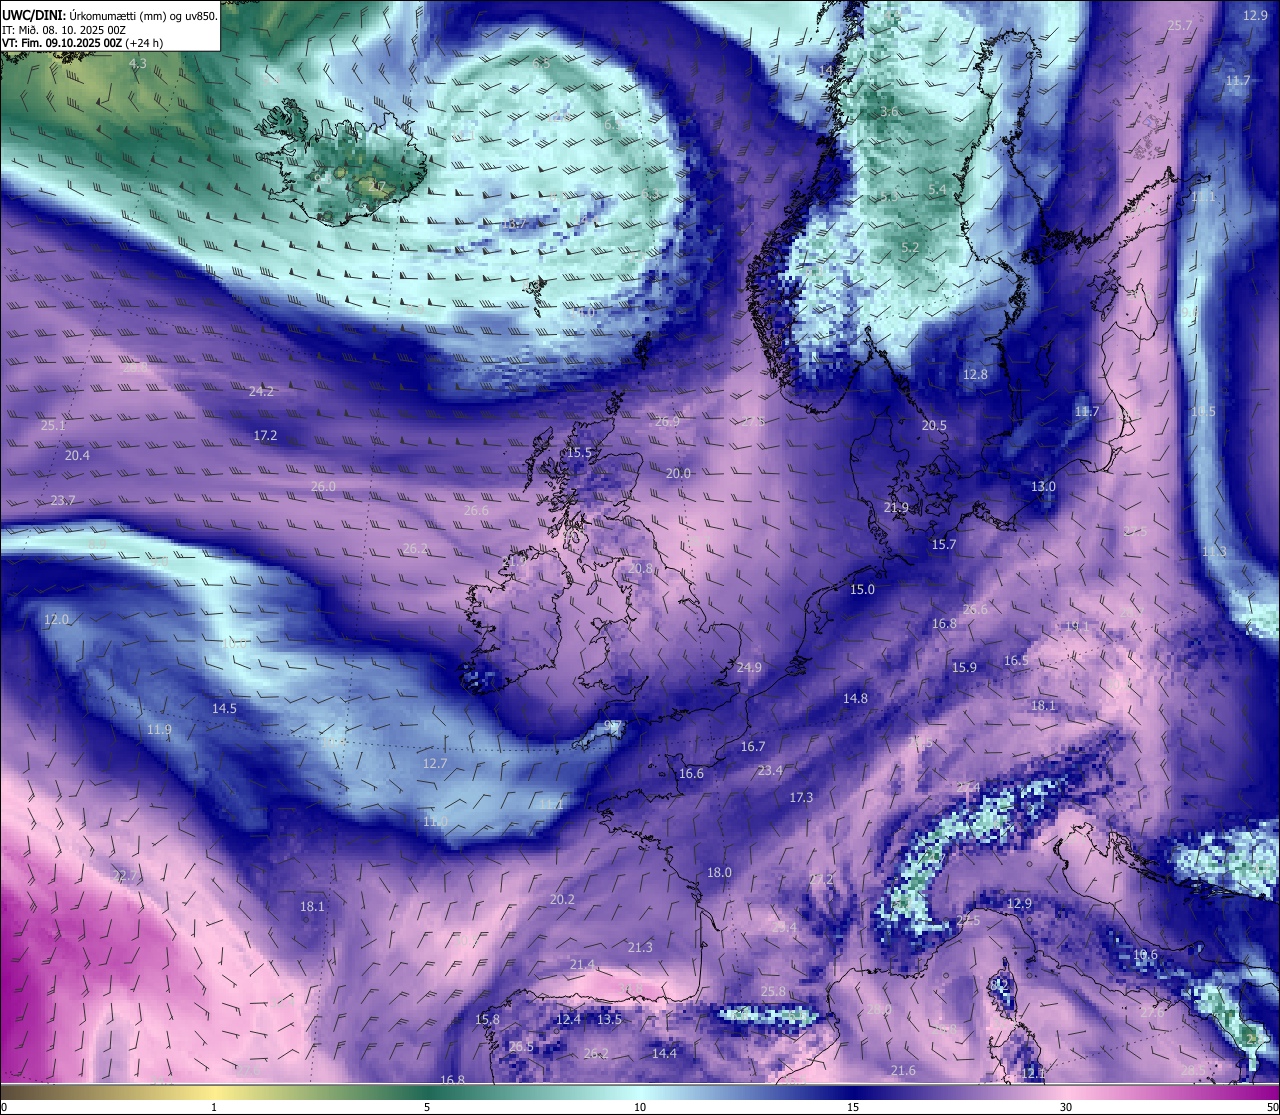Click the 12.8 value label
1280x1115 pixels.
tap(975, 374)
